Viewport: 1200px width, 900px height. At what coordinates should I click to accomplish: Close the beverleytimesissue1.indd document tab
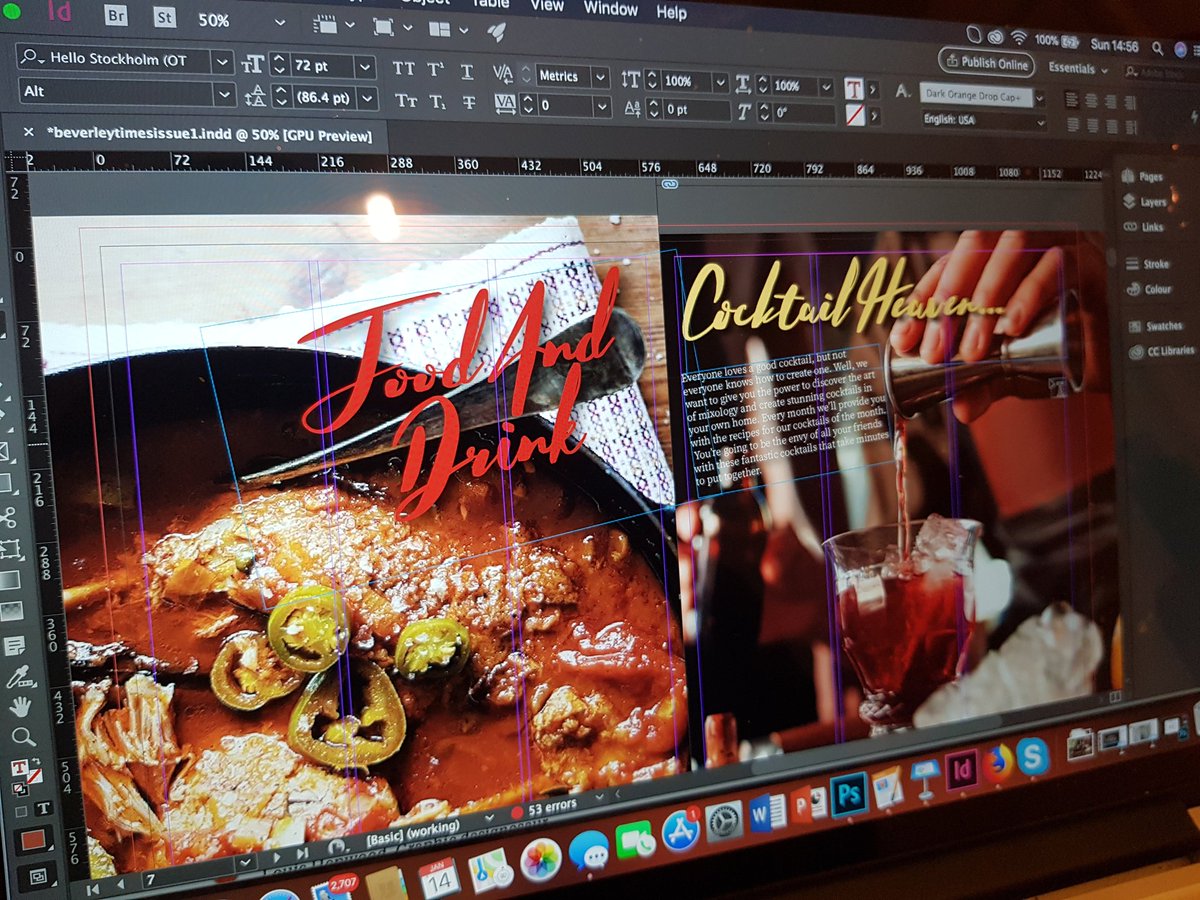(27, 131)
